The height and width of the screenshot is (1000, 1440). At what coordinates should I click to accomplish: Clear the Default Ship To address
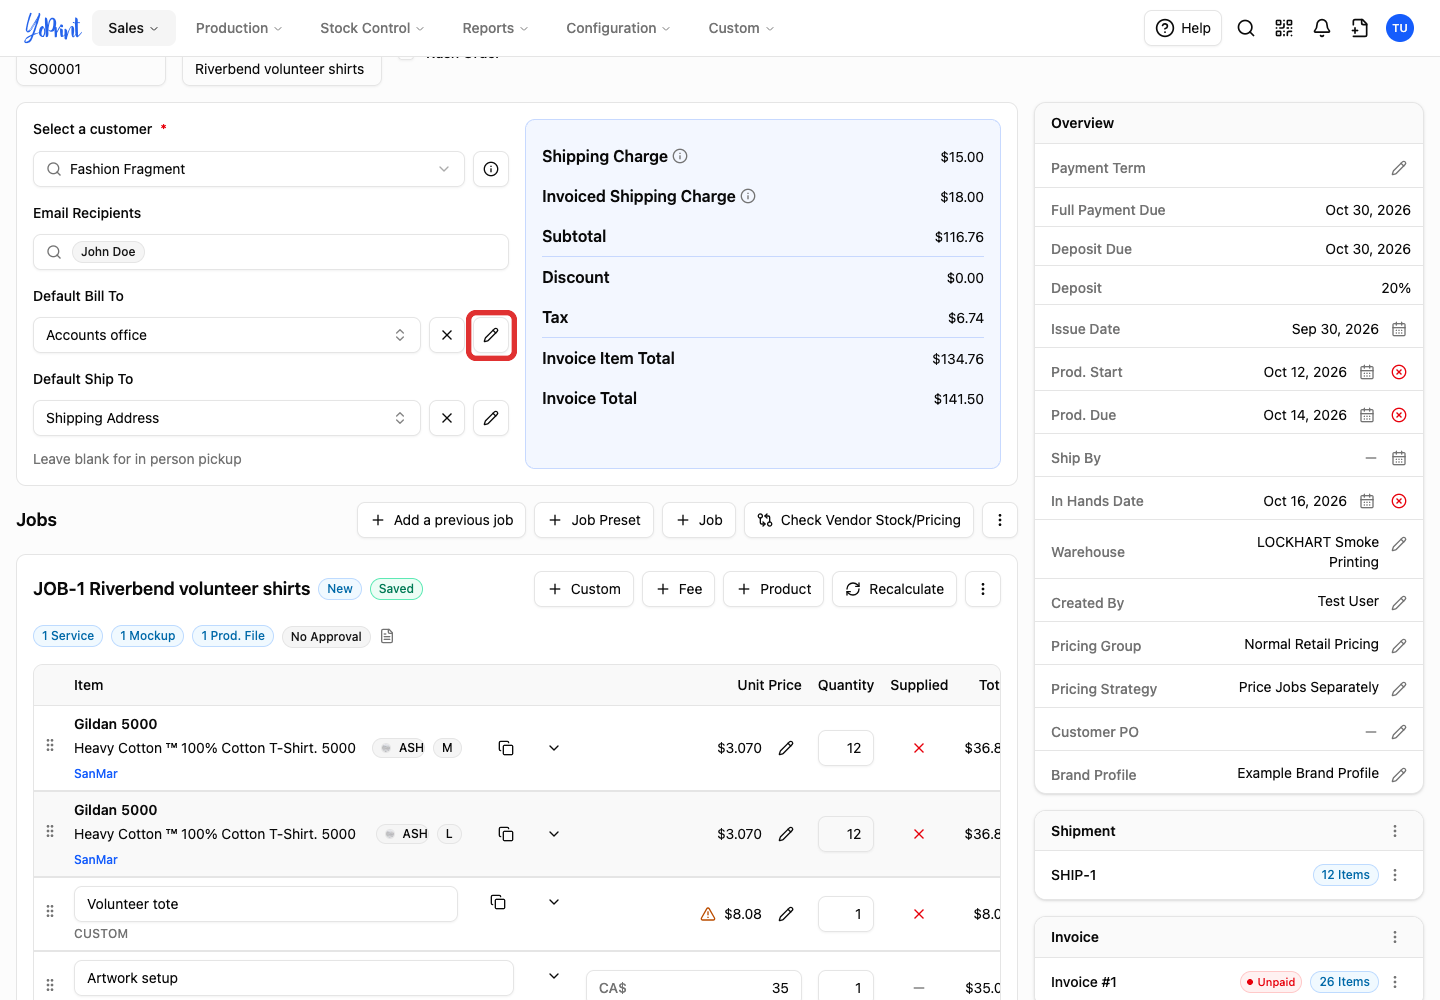click(x=447, y=418)
